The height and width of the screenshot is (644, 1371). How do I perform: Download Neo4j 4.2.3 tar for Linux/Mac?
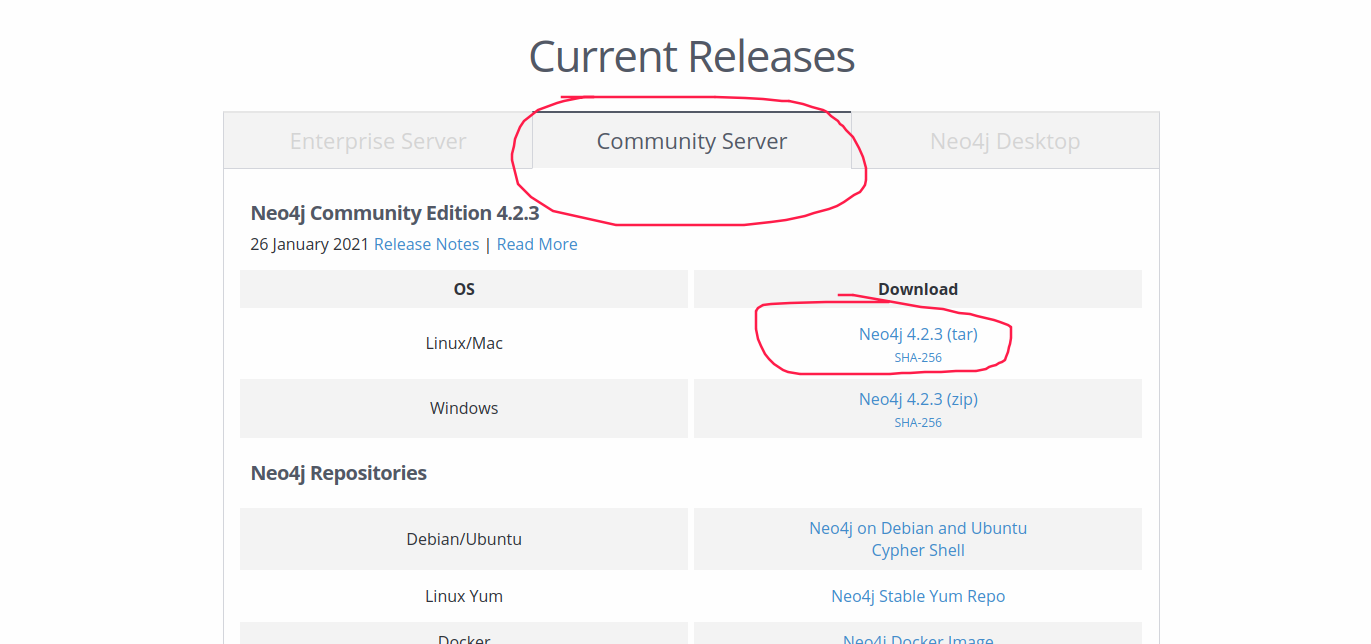917,334
